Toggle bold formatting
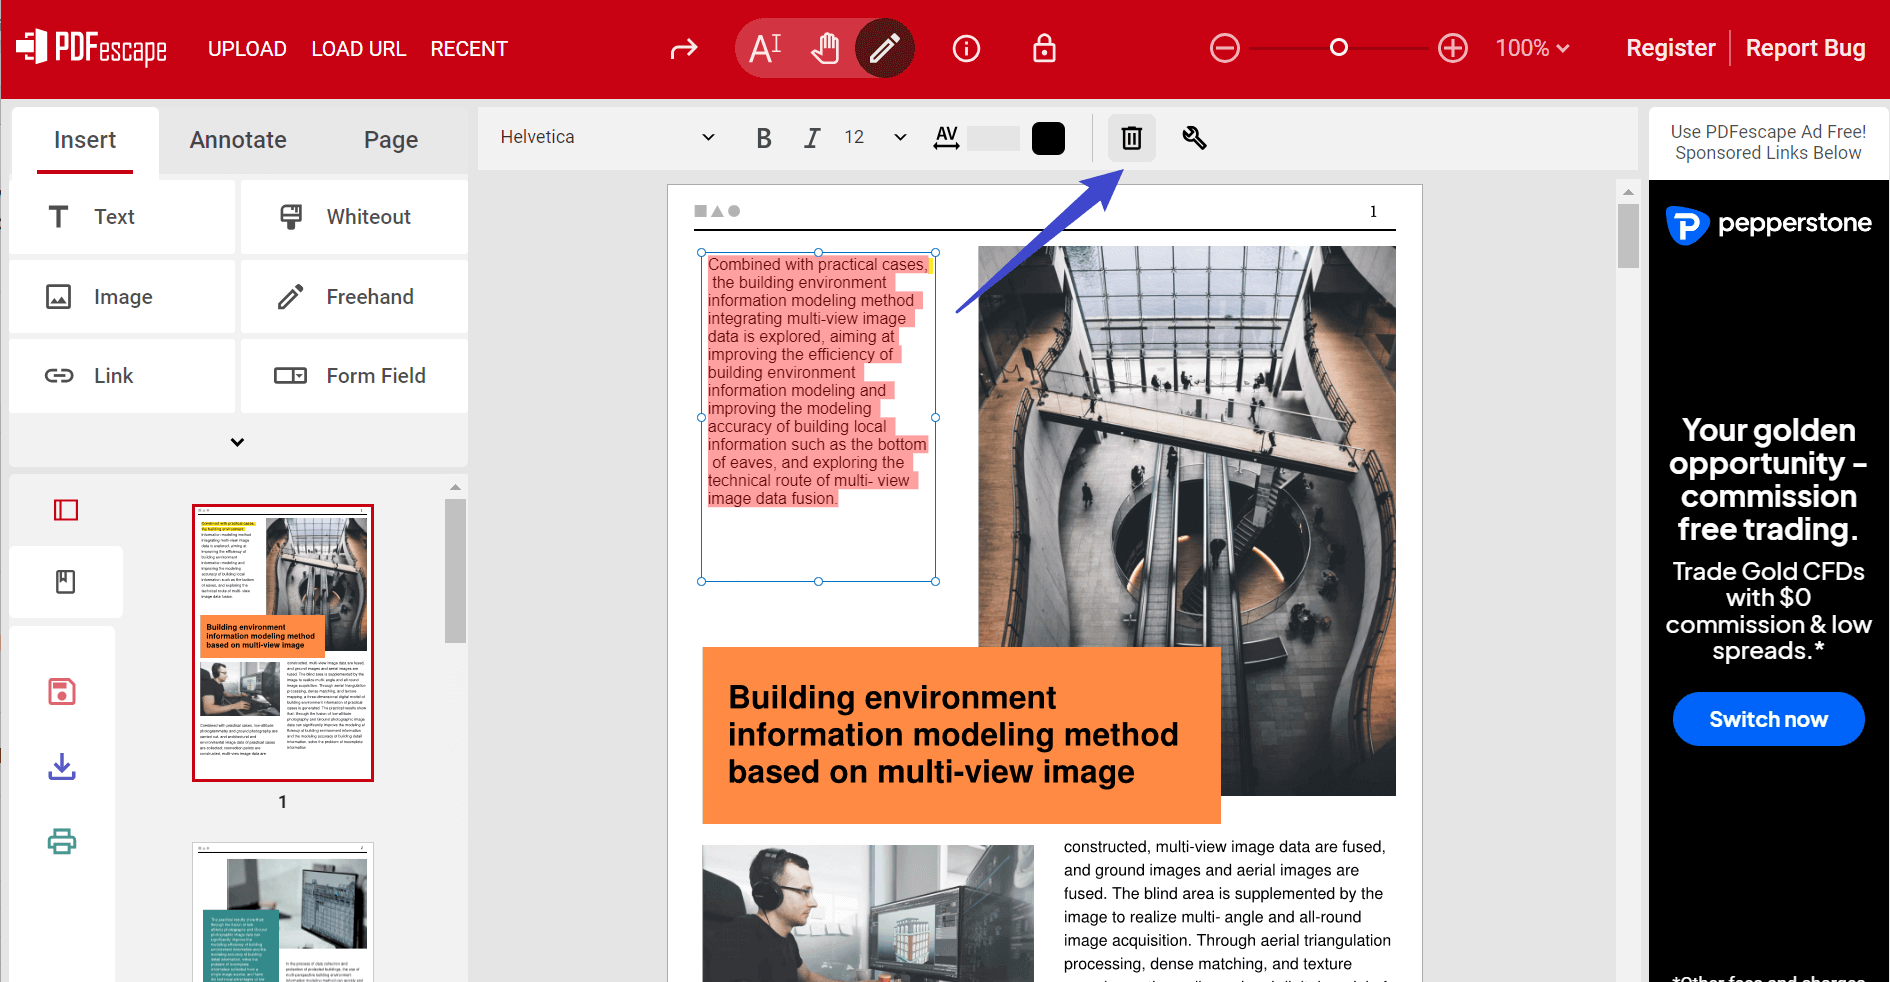This screenshot has height=982, width=1890. [763, 137]
